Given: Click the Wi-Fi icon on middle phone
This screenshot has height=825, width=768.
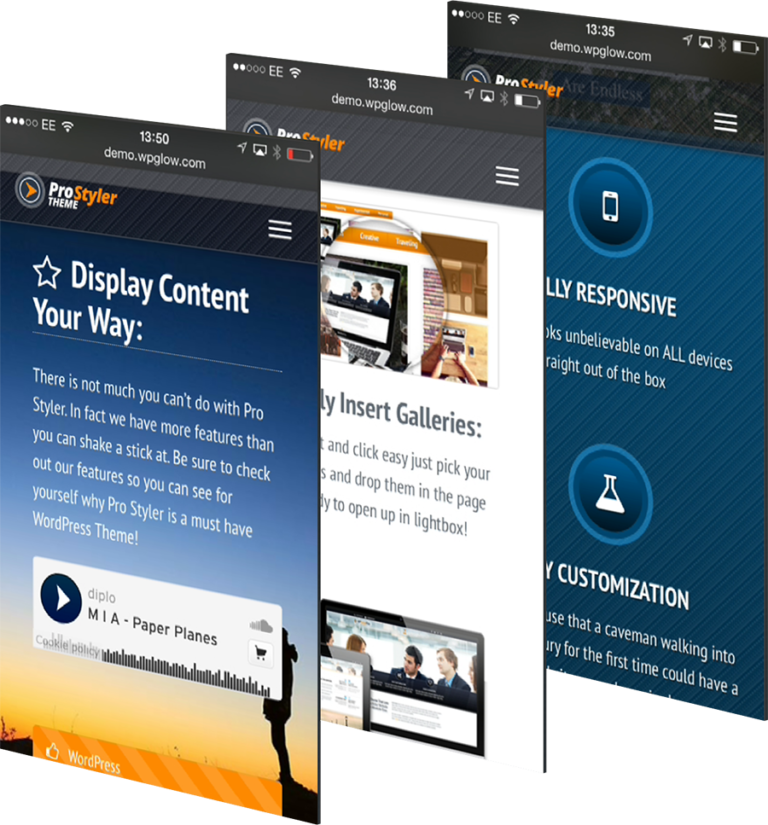Looking at the screenshot, I should 296,73.
